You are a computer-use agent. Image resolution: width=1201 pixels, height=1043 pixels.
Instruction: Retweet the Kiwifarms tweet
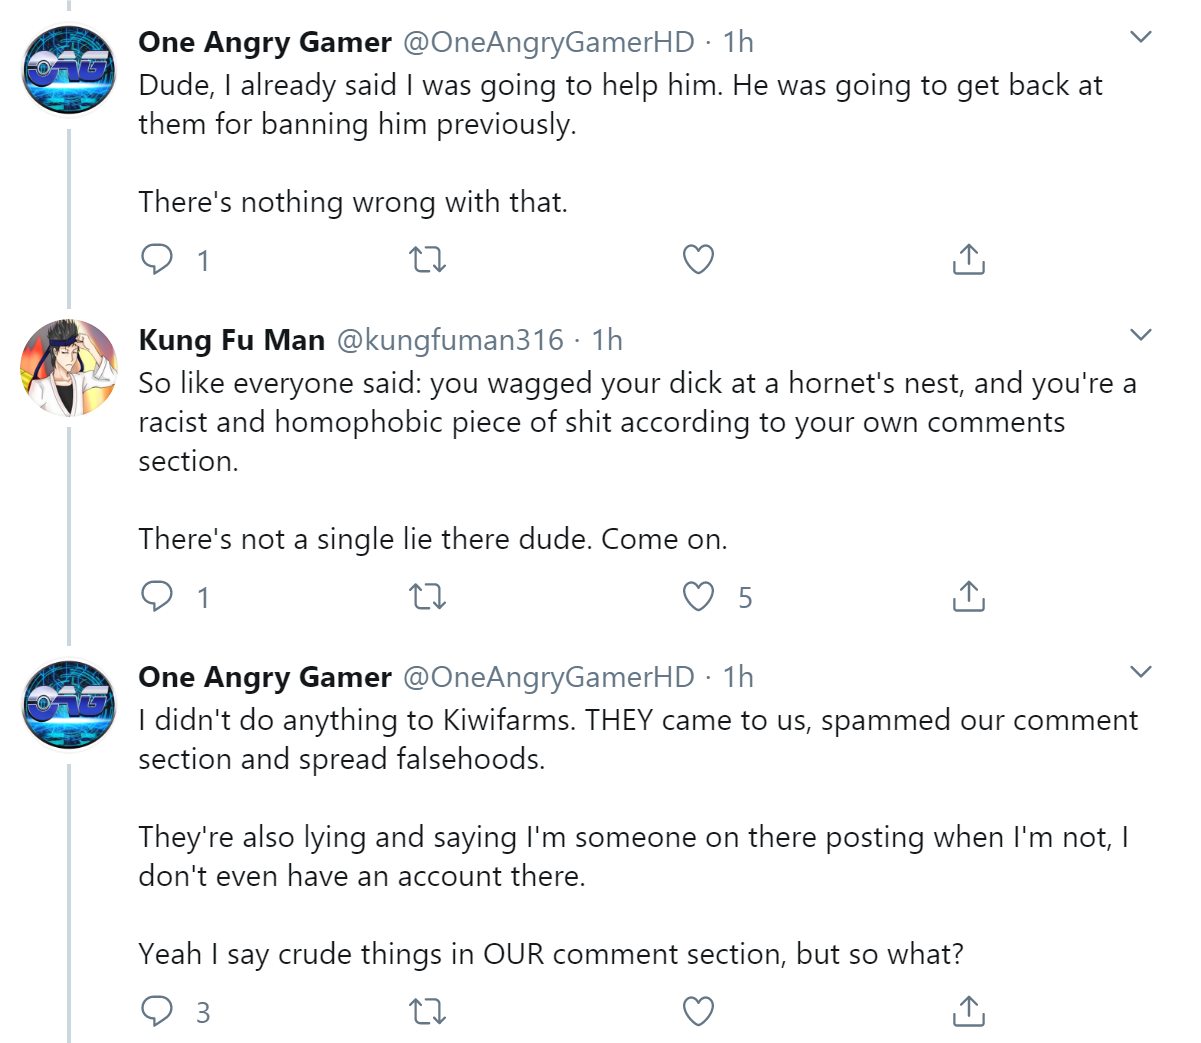tap(428, 1012)
